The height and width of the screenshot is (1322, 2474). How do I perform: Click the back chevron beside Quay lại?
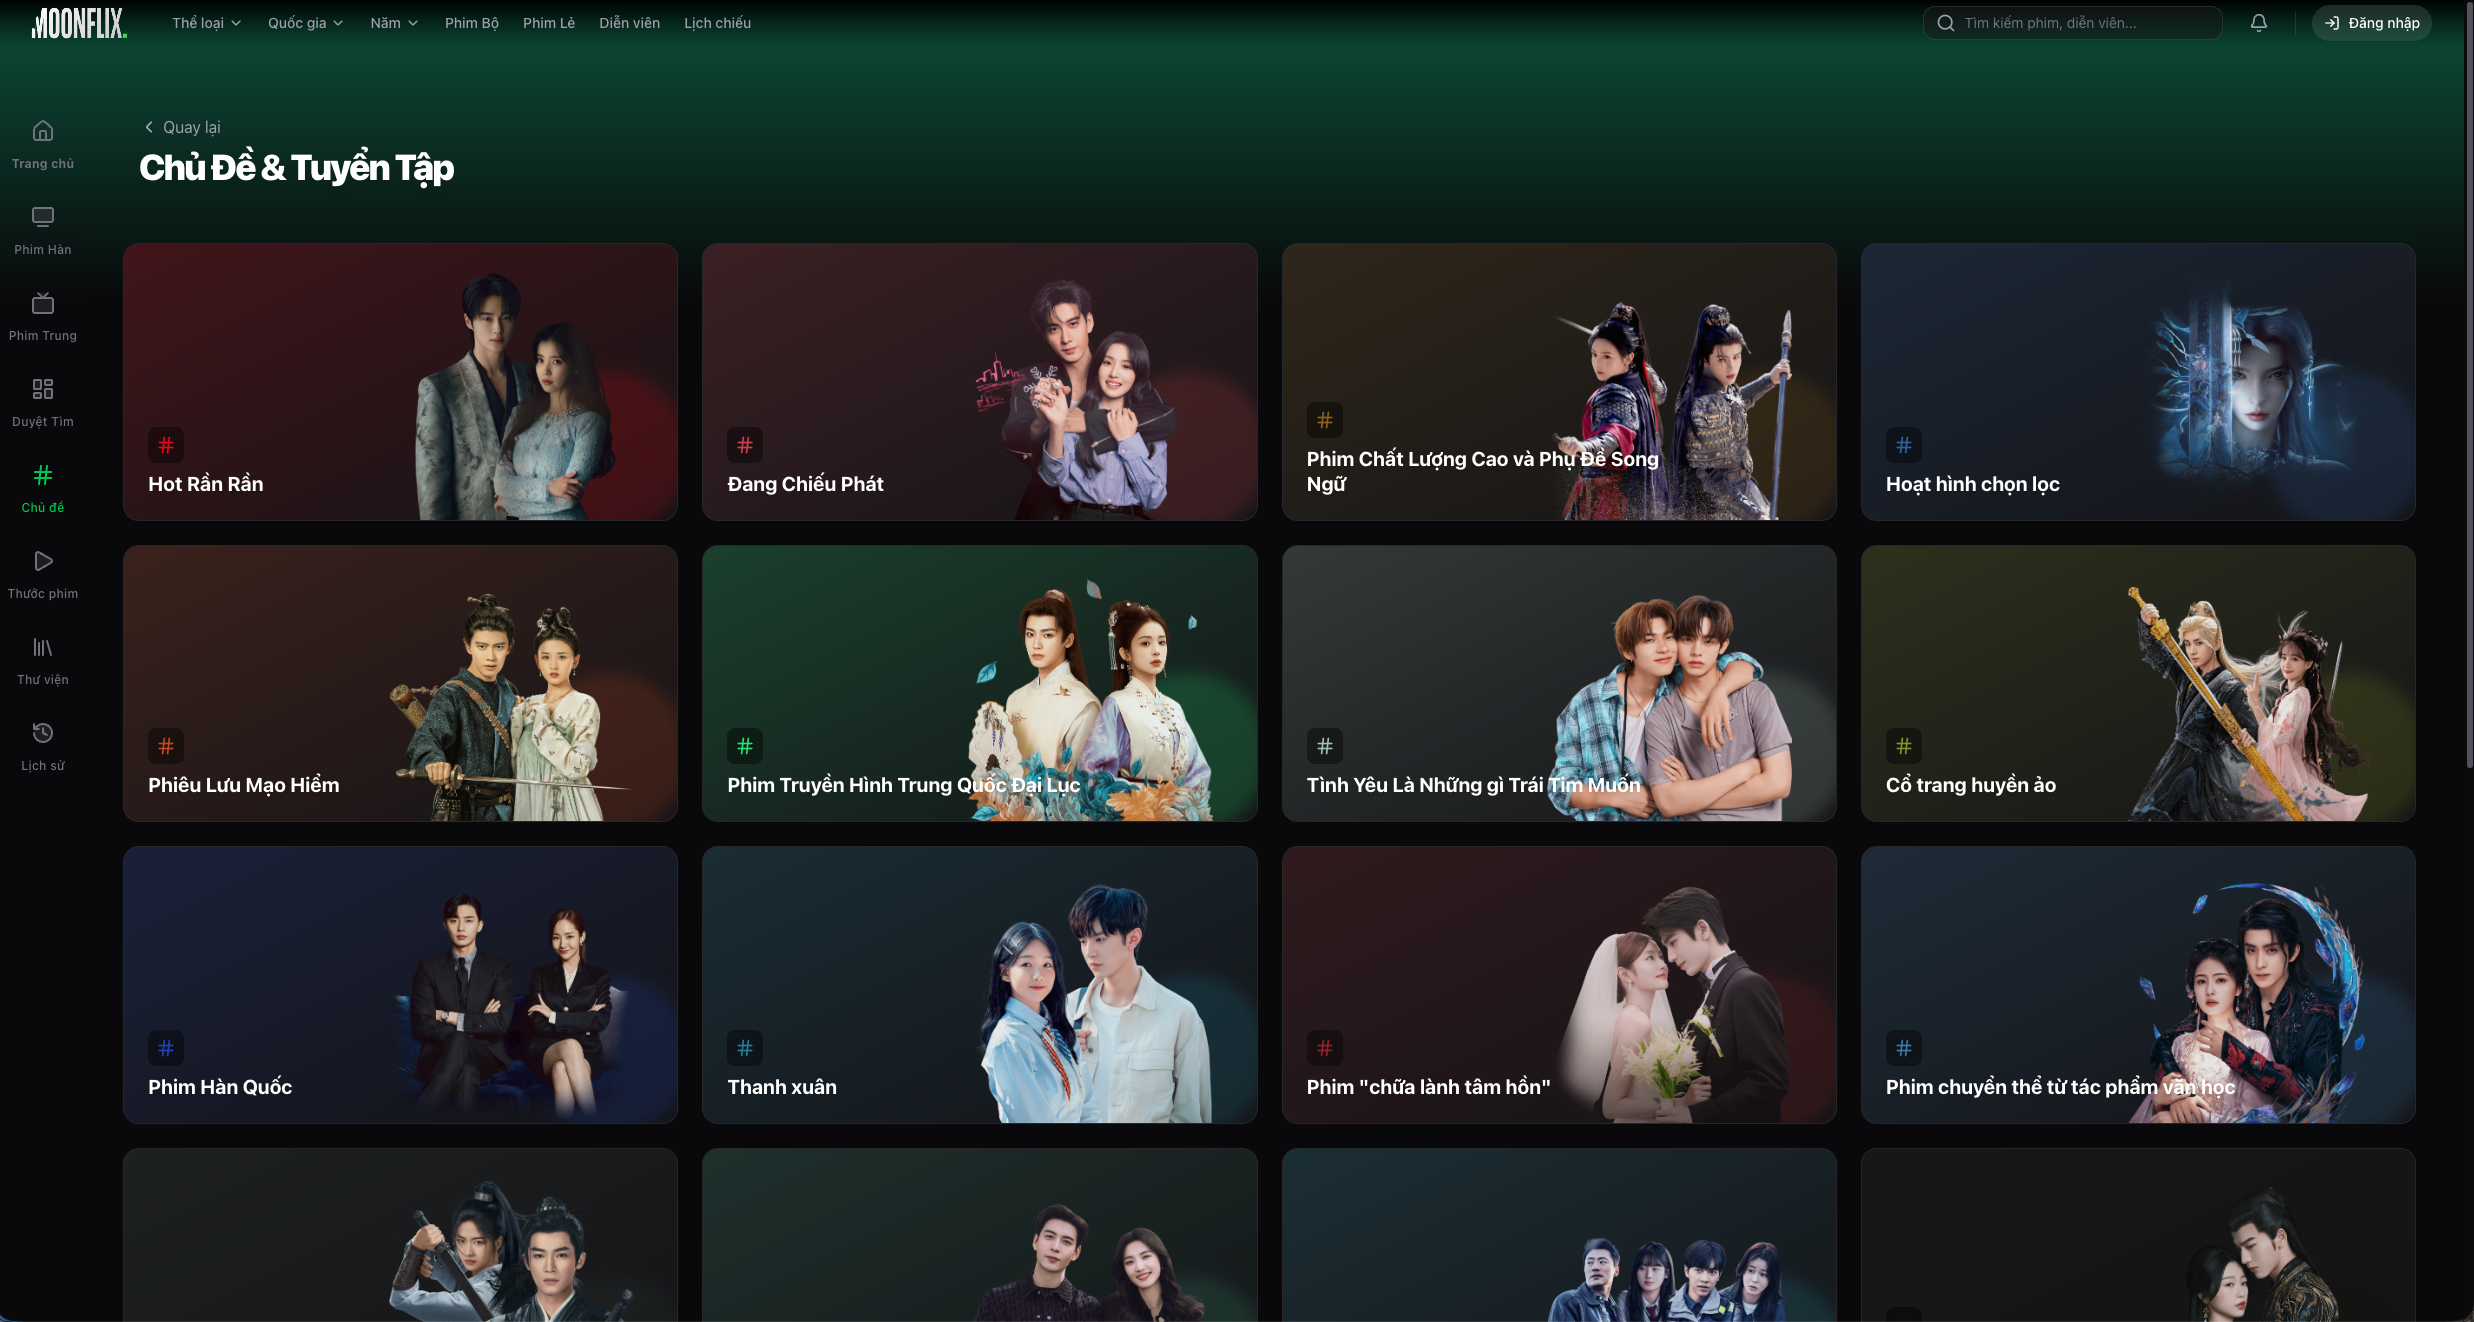(x=149, y=127)
